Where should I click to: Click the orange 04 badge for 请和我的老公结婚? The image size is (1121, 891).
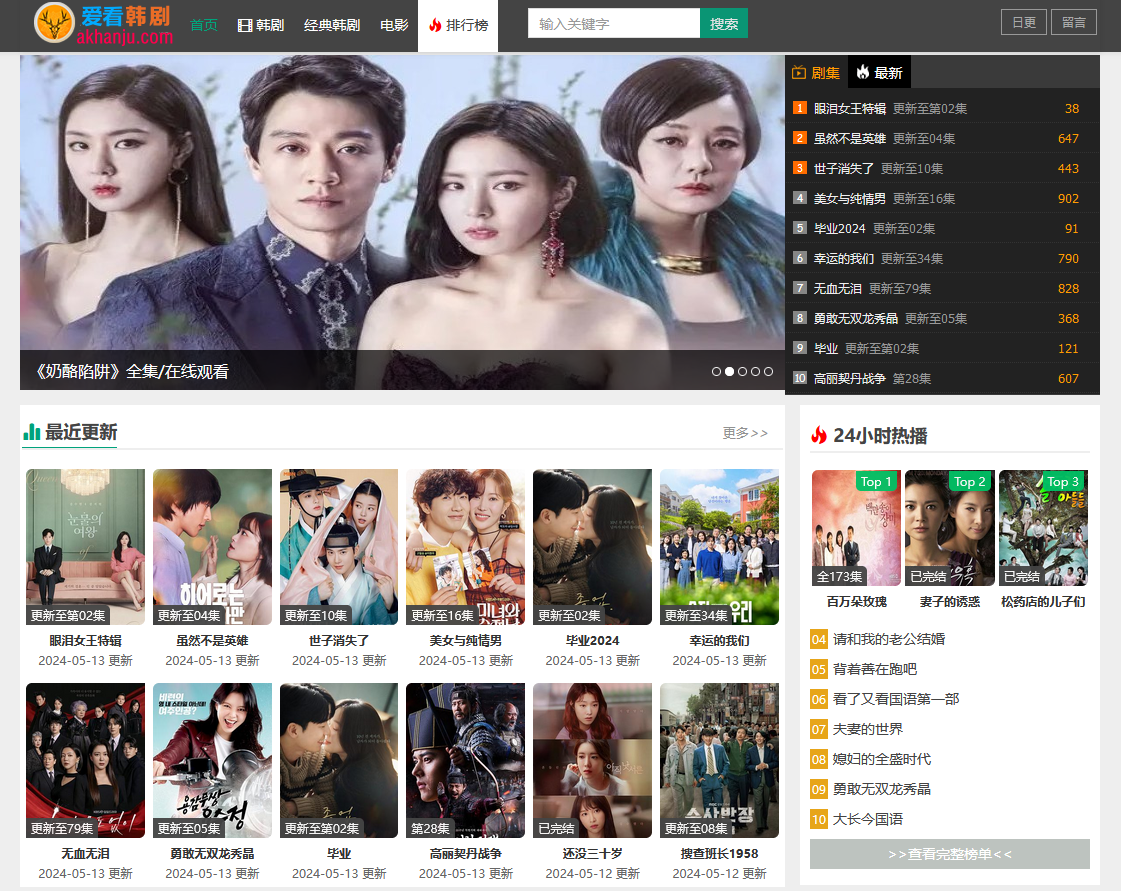pos(819,639)
